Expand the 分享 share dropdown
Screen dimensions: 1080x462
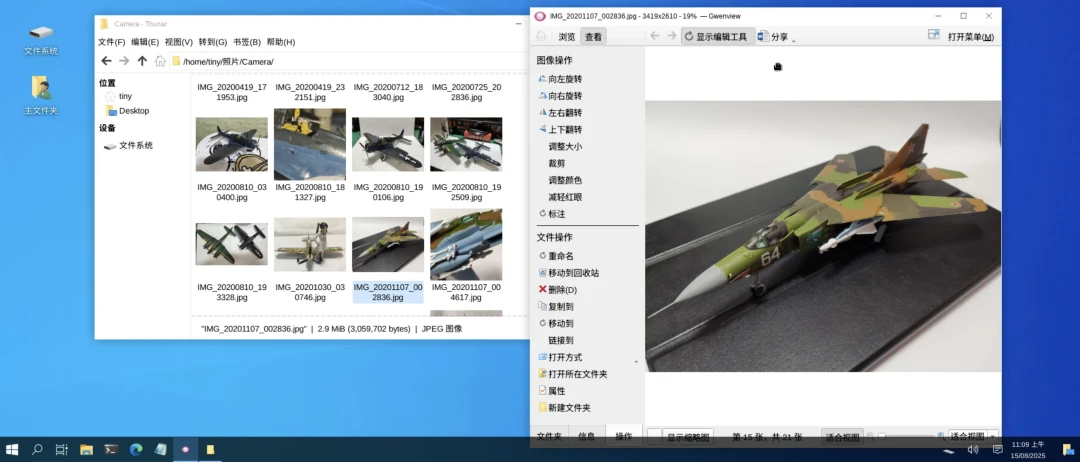click(x=794, y=40)
